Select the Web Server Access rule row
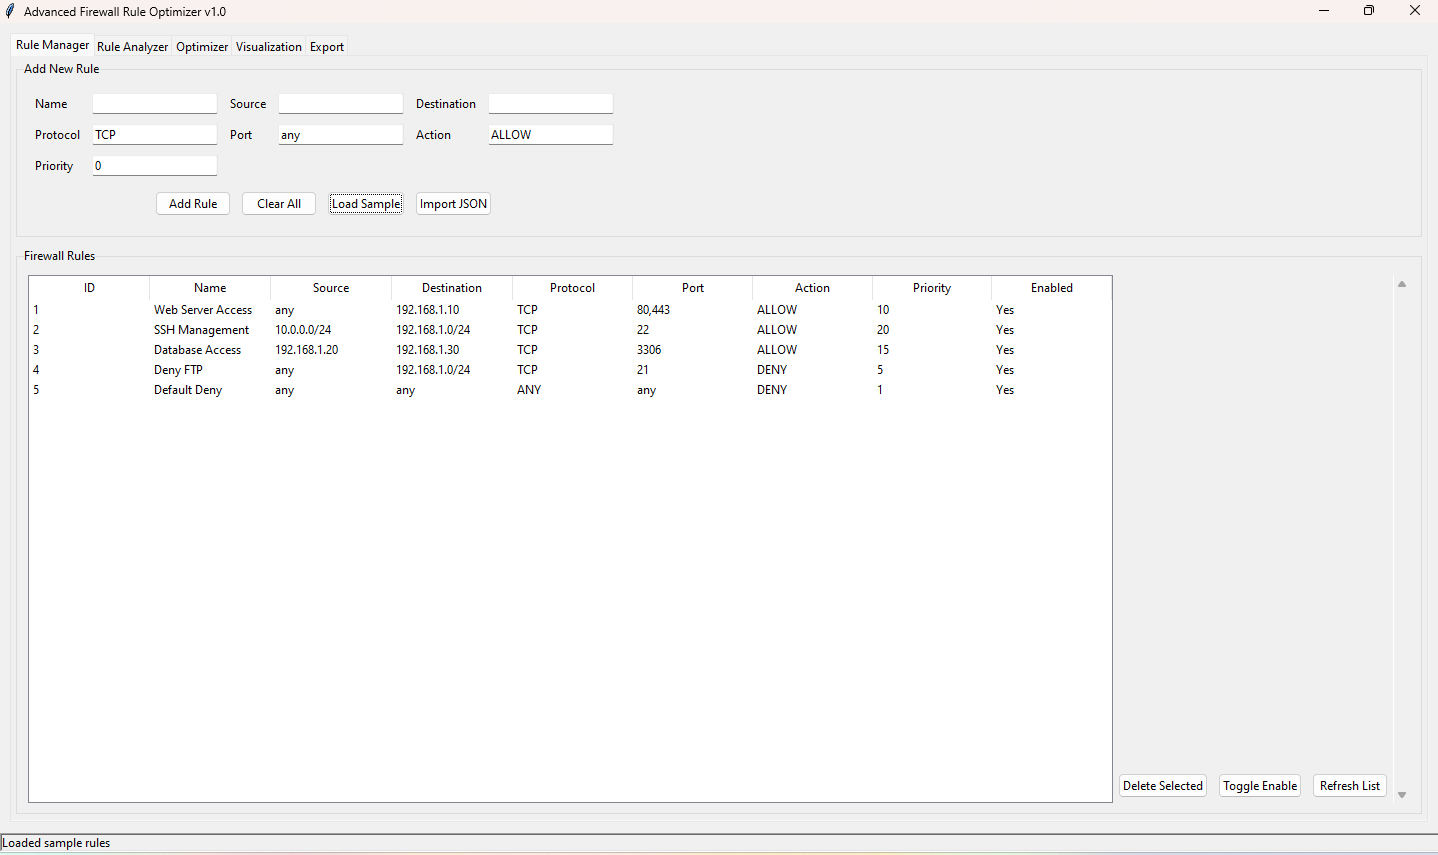The height and width of the screenshot is (855, 1438). [x=203, y=310]
